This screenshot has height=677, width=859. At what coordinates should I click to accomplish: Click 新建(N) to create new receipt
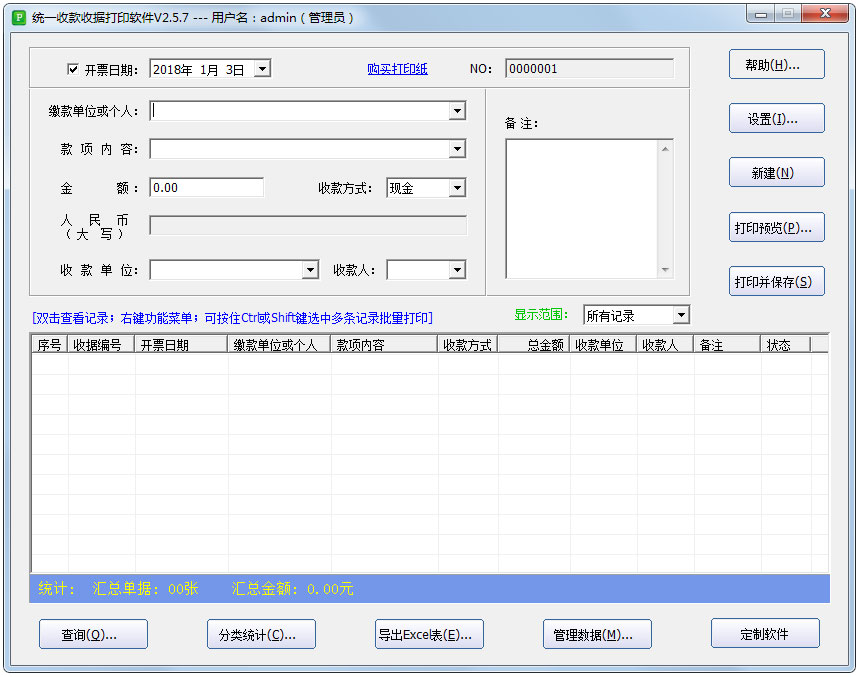(776, 172)
